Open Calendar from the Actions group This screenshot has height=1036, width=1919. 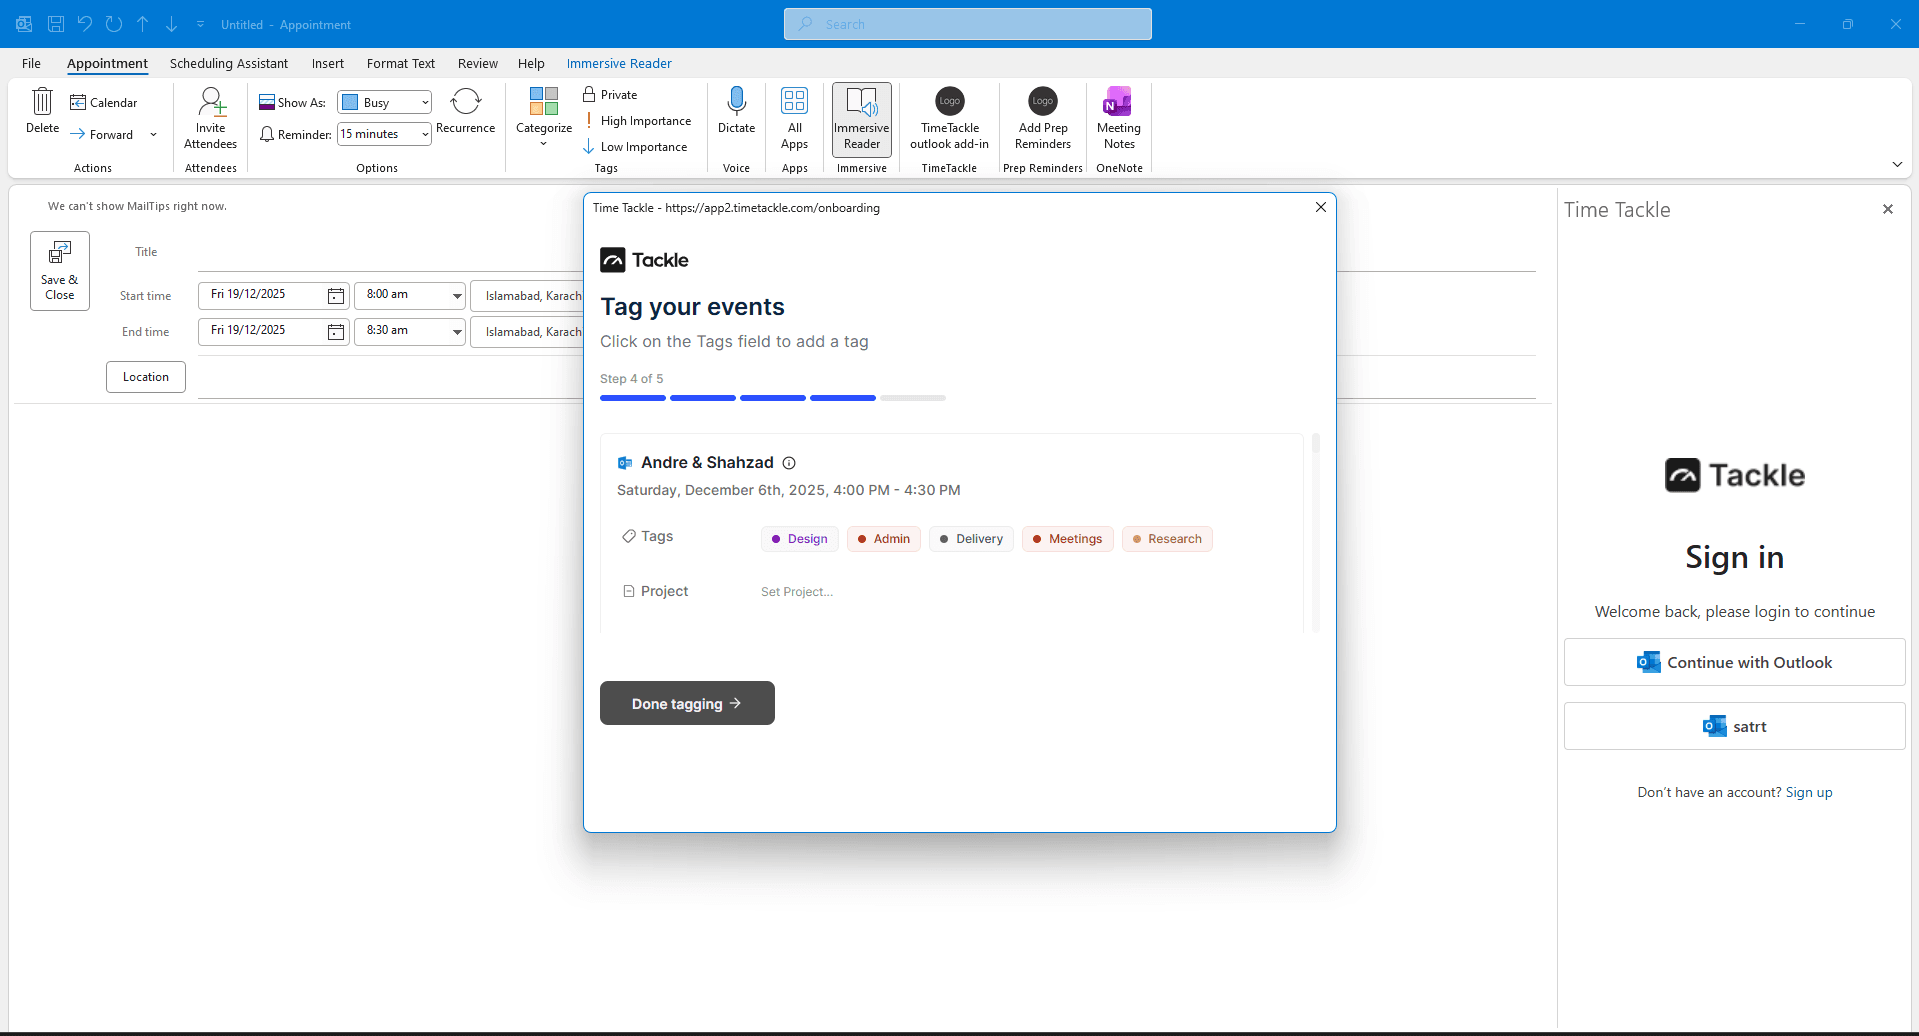(x=104, y=102)
